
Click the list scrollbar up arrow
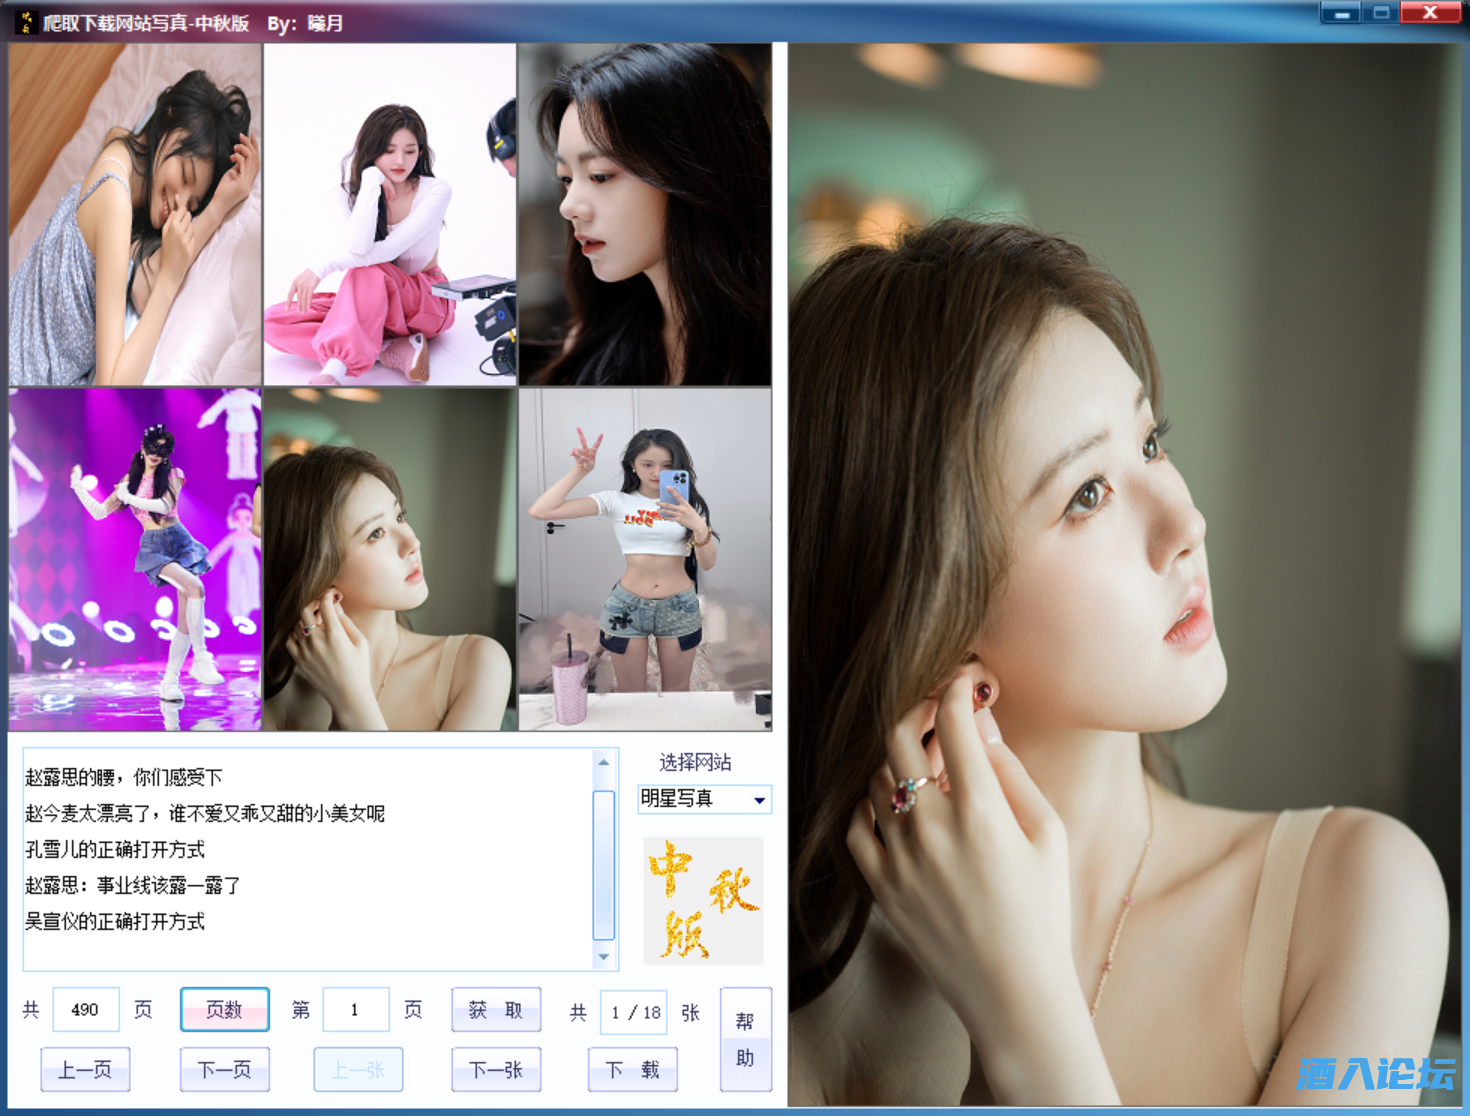tap(603, 762)
